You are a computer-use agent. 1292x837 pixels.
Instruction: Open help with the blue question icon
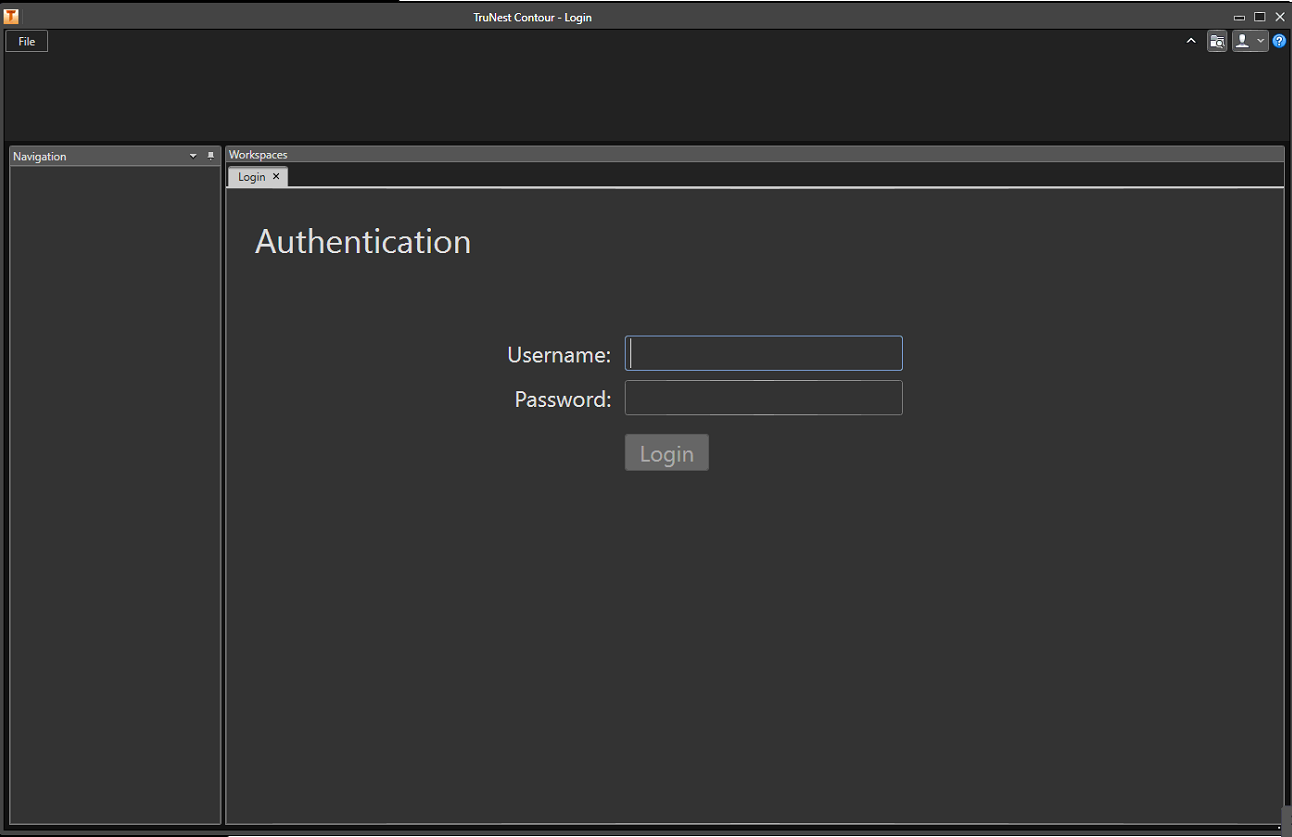point(1279,41)
